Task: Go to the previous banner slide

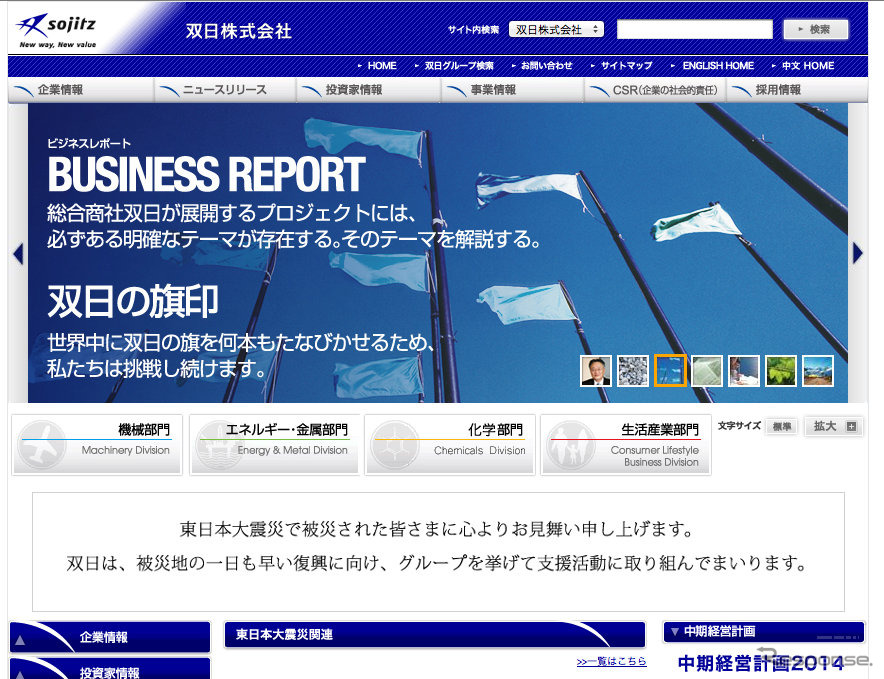Action: click(17, 254)
